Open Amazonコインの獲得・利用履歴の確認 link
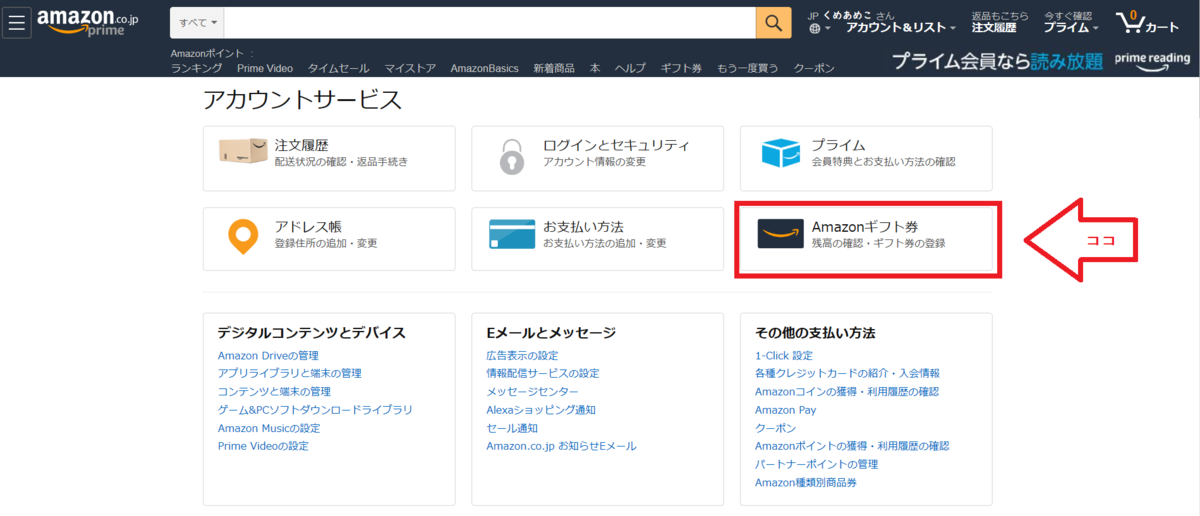The width and height of the screenshot is (1200, 516). [847, 391]
